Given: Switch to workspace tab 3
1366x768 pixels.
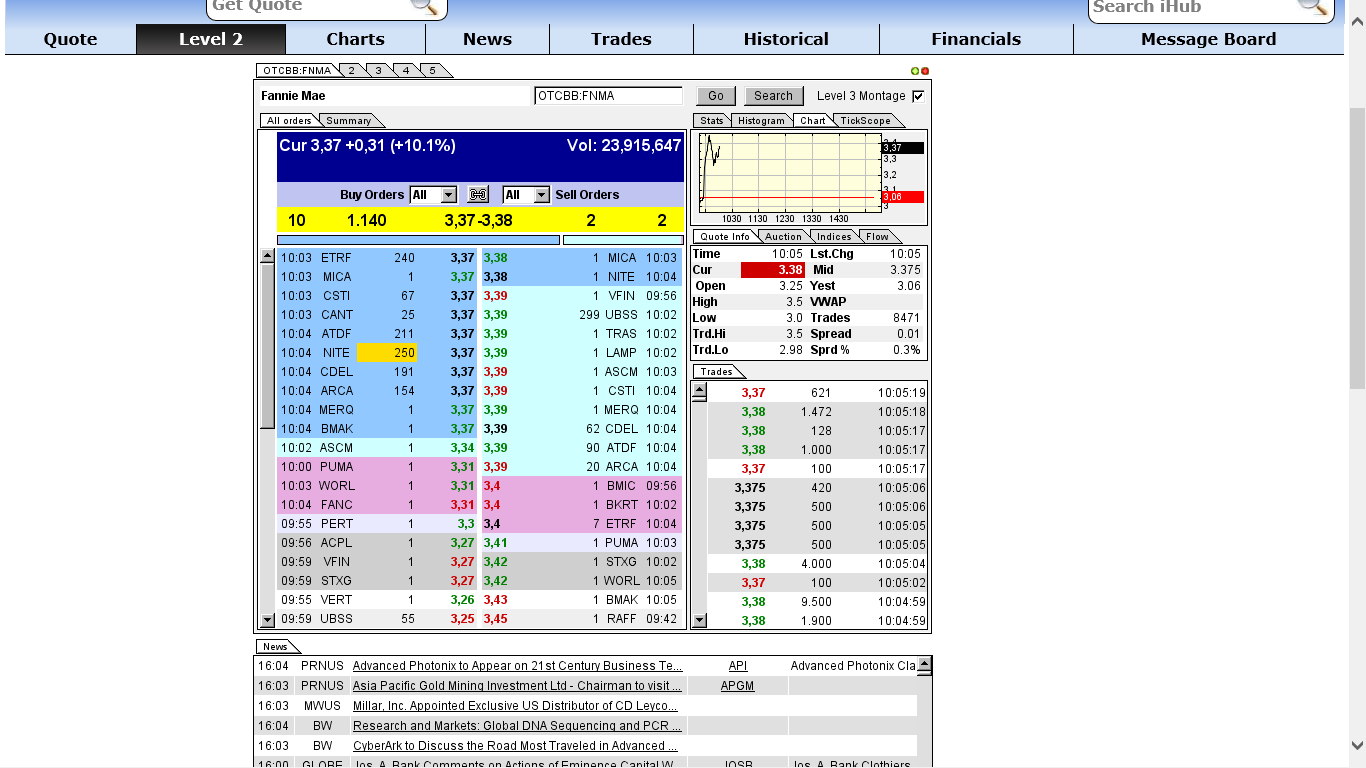Looking at the screenshot, I should [379, 71].
